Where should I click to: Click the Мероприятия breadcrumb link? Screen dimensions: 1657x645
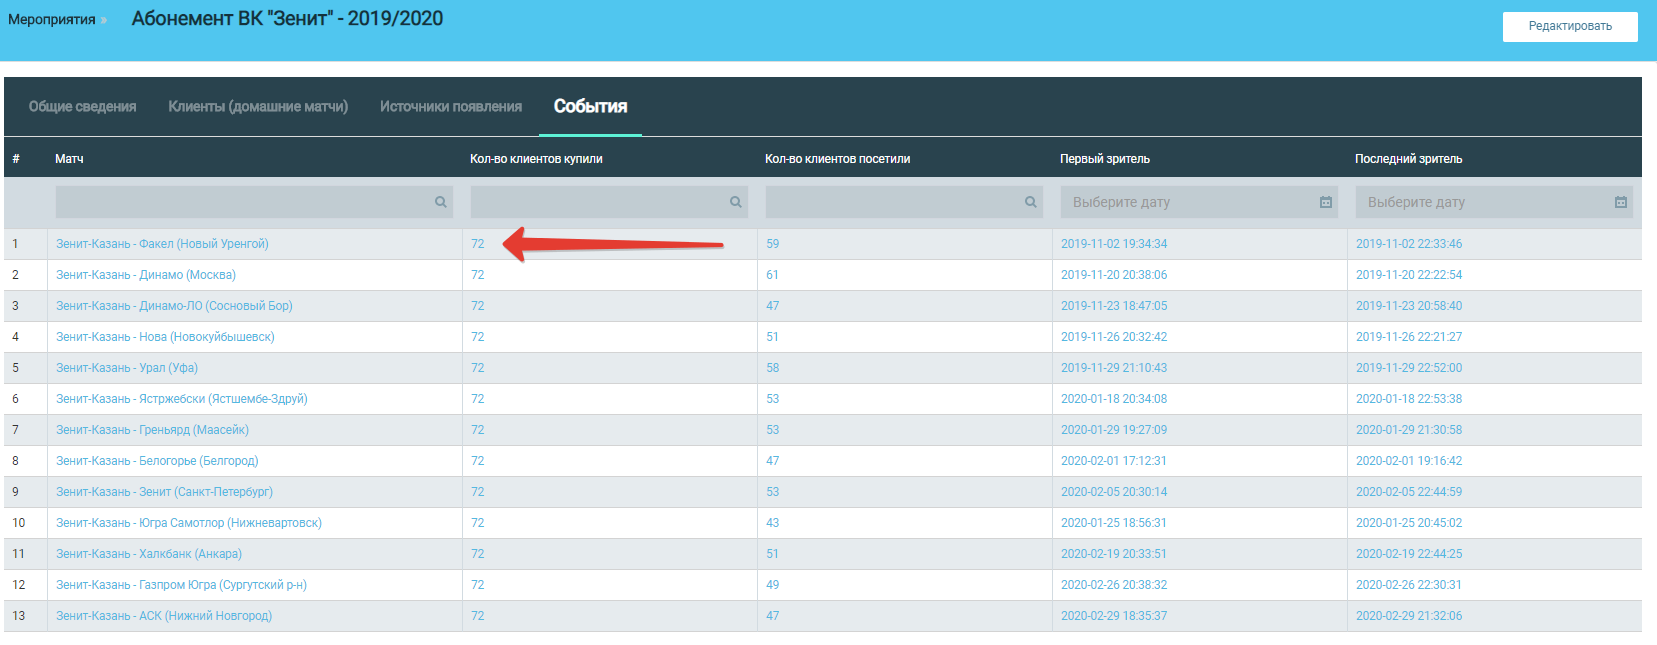click(x=52, y=20)
